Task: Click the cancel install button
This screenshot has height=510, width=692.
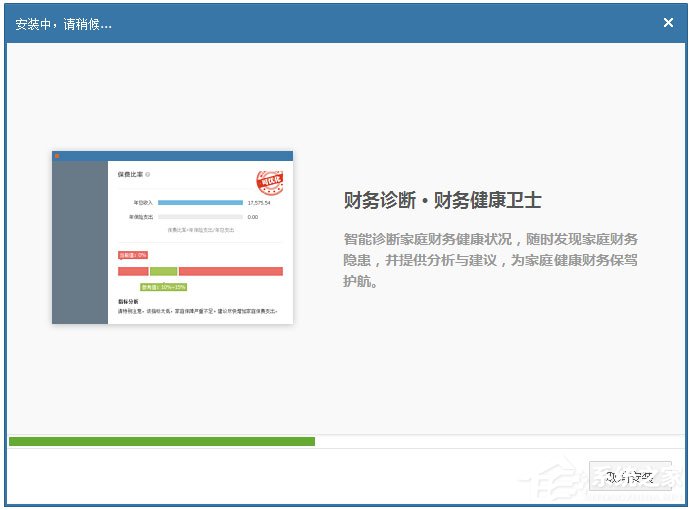Action: tap(630, 476)
